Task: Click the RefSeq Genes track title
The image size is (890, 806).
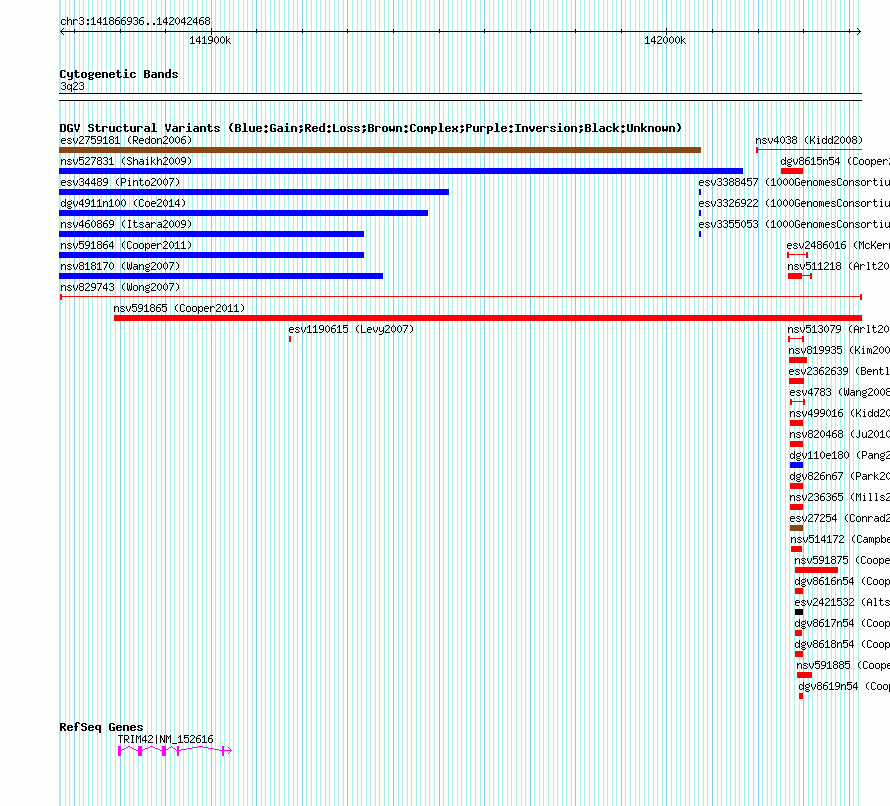Action: [x=102, y=727]
